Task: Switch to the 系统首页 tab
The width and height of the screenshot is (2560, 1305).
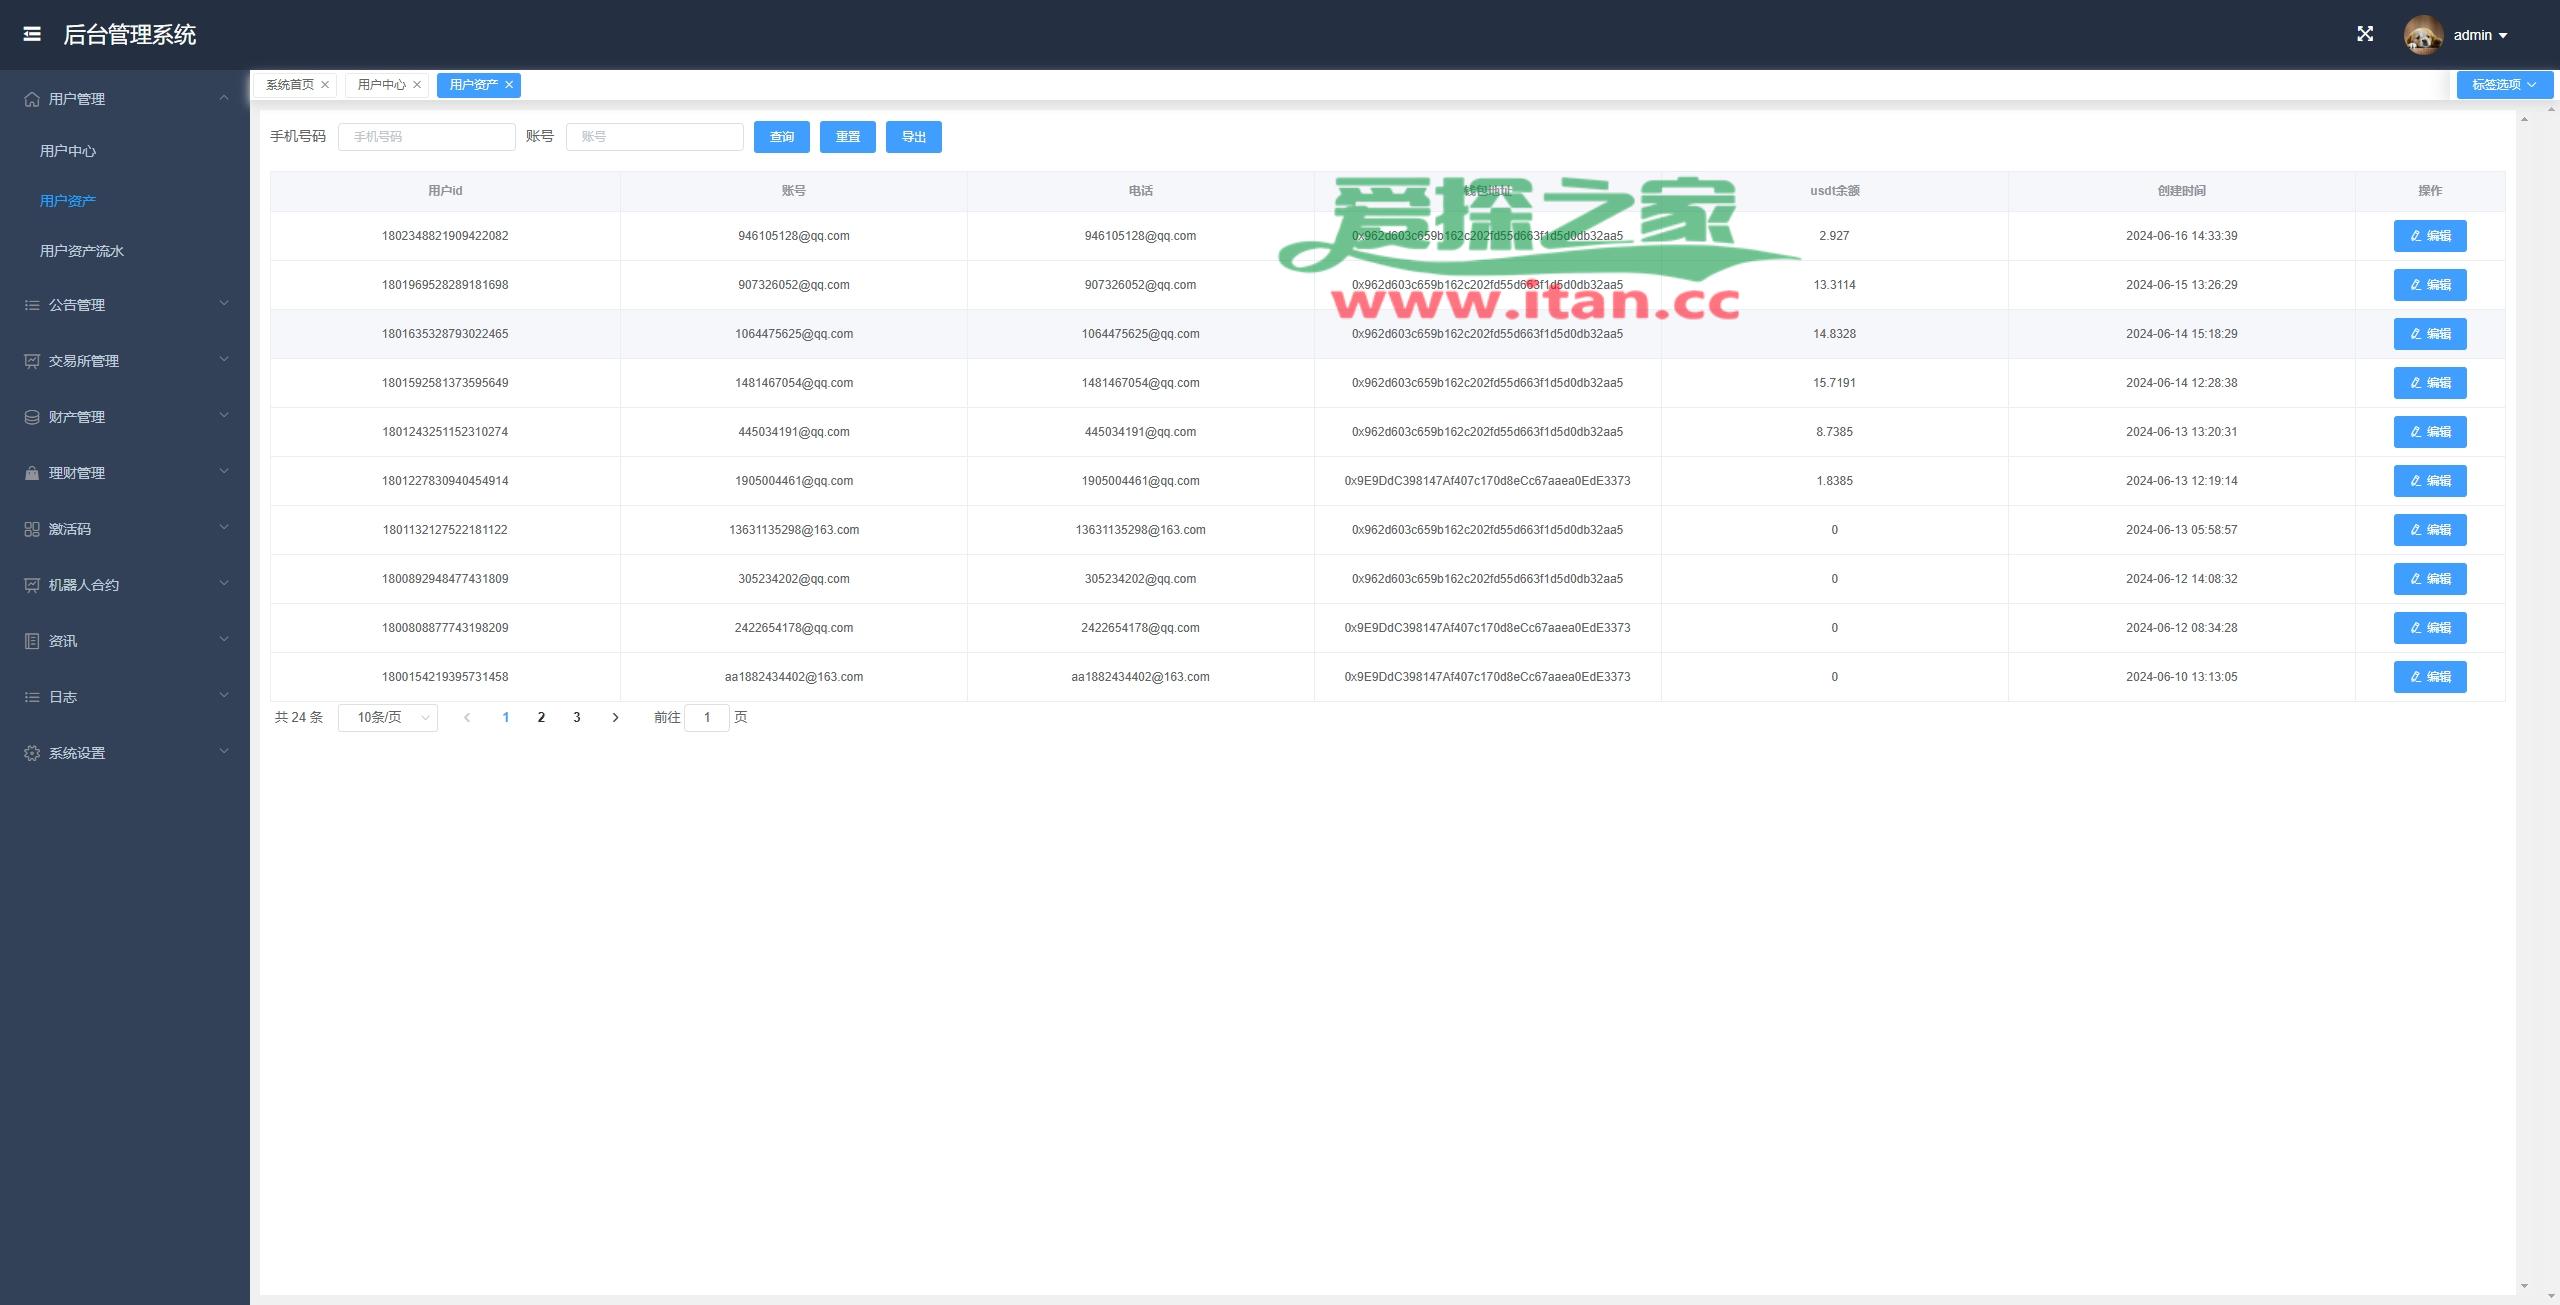Action: (x=289, y=85)
